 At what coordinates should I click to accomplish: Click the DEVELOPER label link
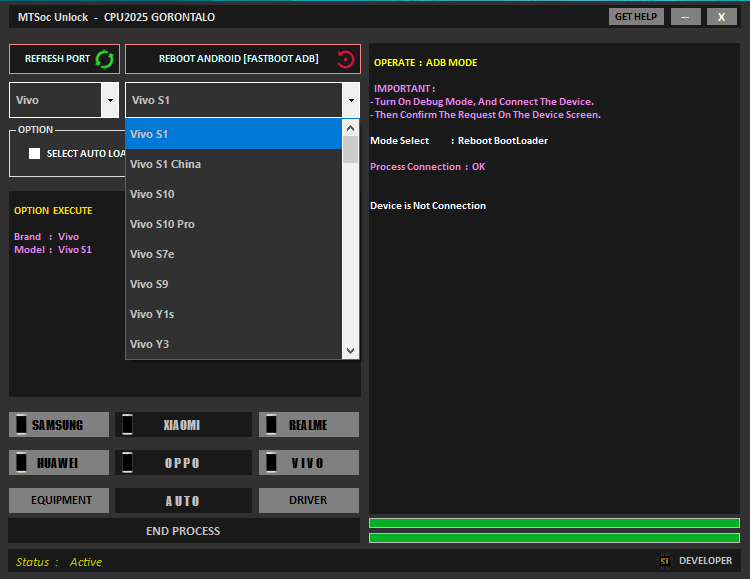[x=705, y=561]
